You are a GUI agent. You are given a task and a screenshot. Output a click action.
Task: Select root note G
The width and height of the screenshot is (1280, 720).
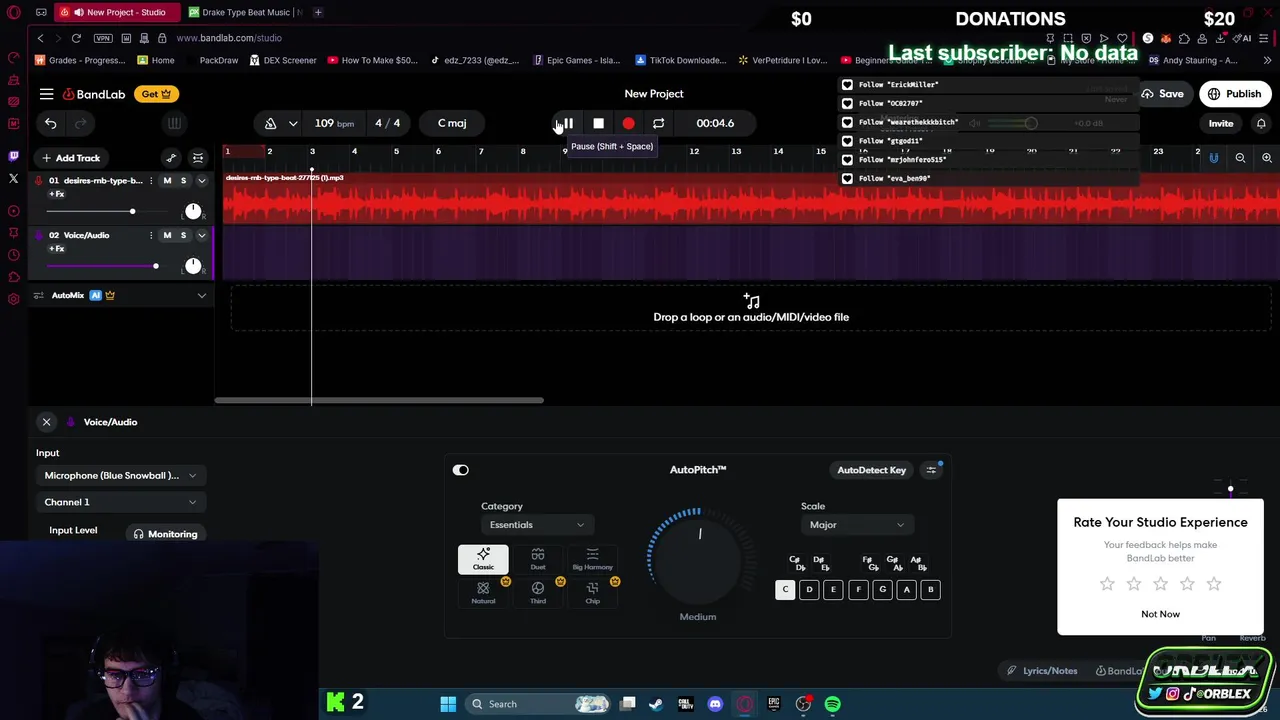(x=882, y=590)
